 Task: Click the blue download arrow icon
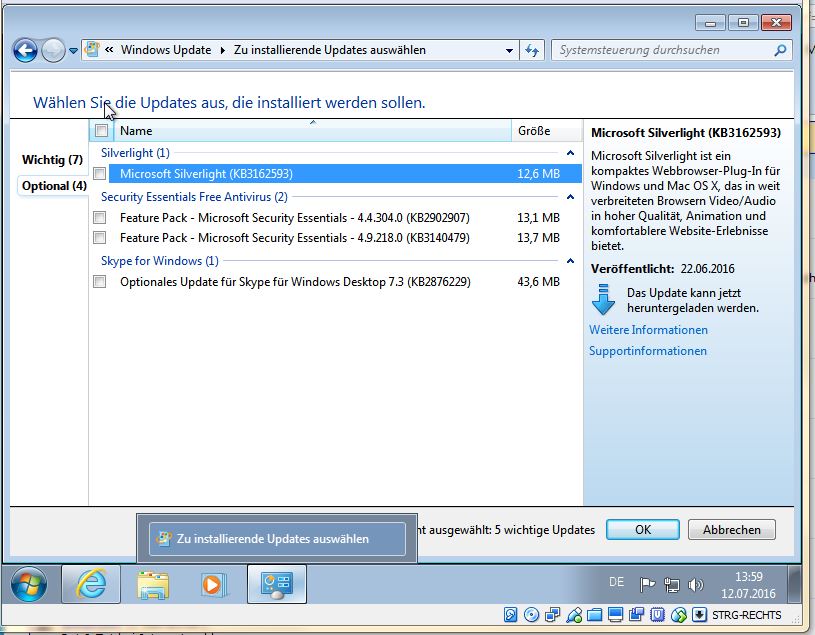click(x=603, y=299)
